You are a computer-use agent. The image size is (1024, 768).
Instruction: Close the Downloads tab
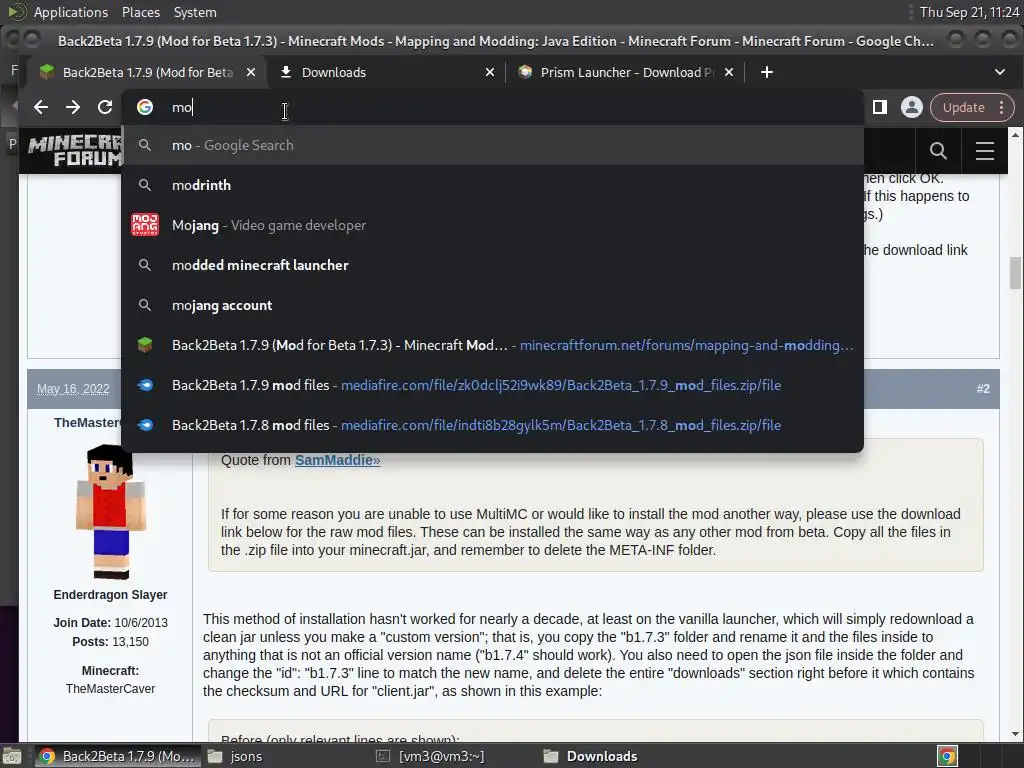tap(490, 72)
